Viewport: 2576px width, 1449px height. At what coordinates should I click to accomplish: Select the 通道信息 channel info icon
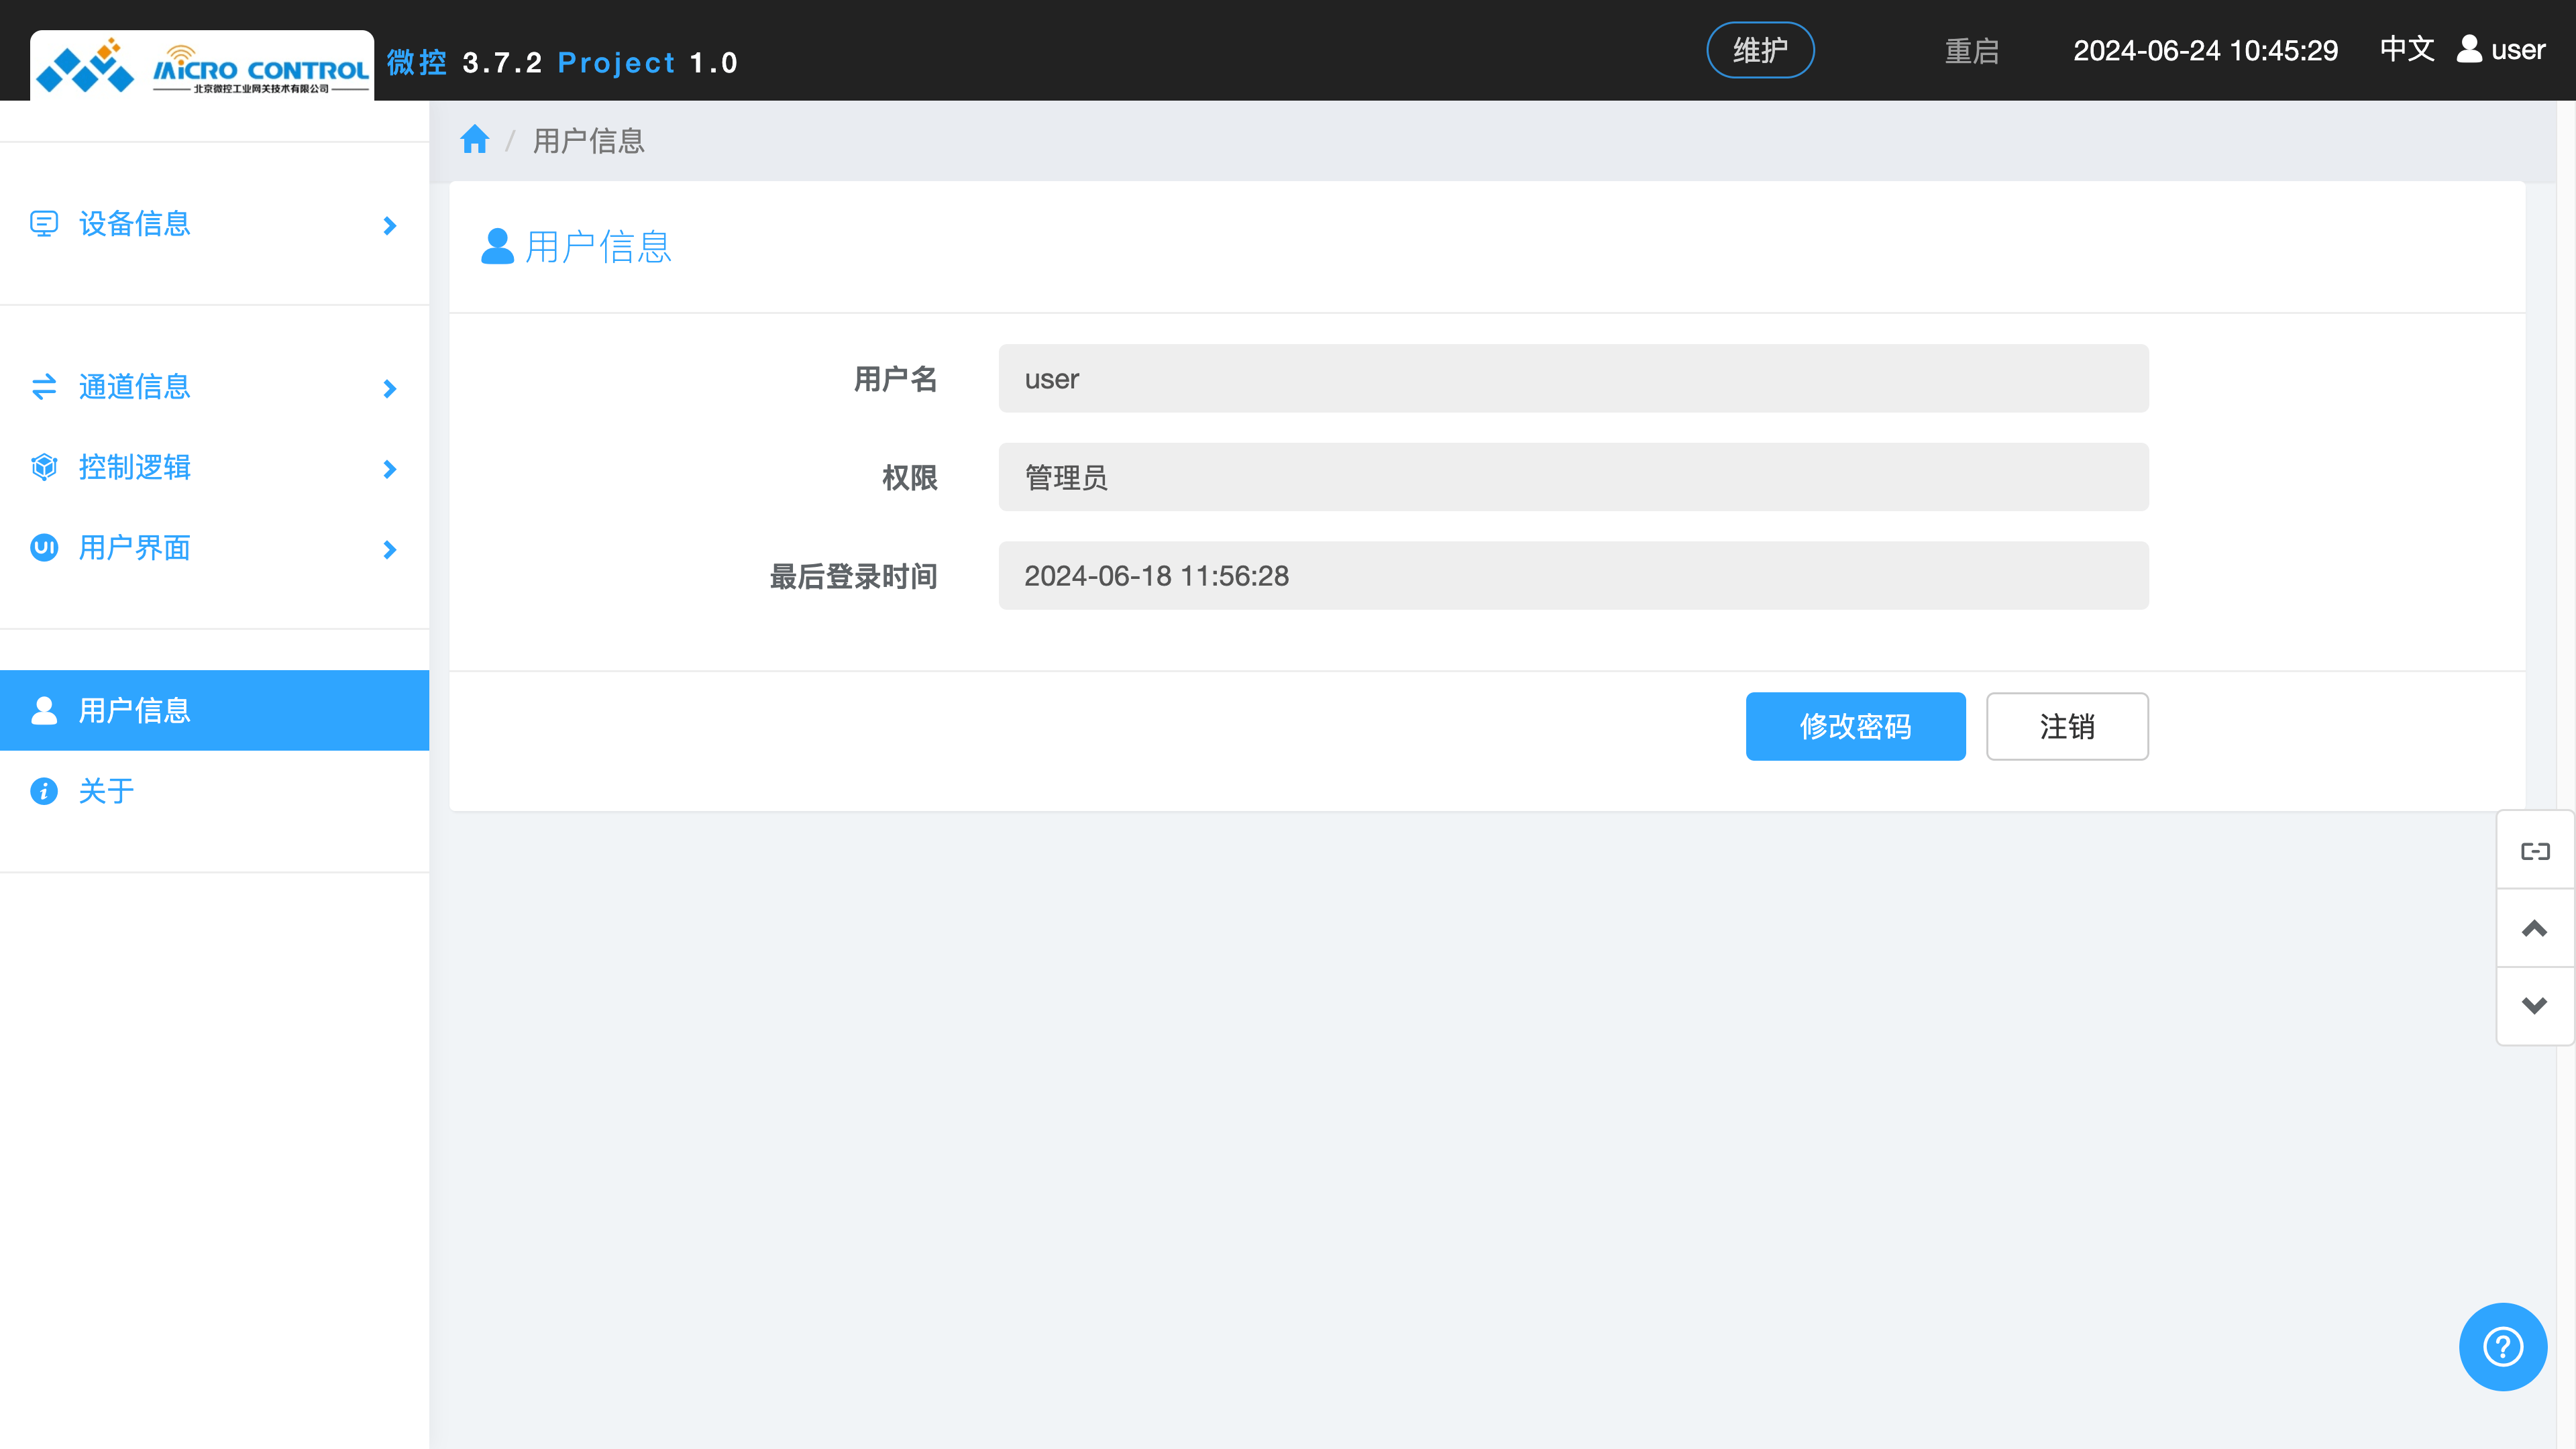point(44,387)
